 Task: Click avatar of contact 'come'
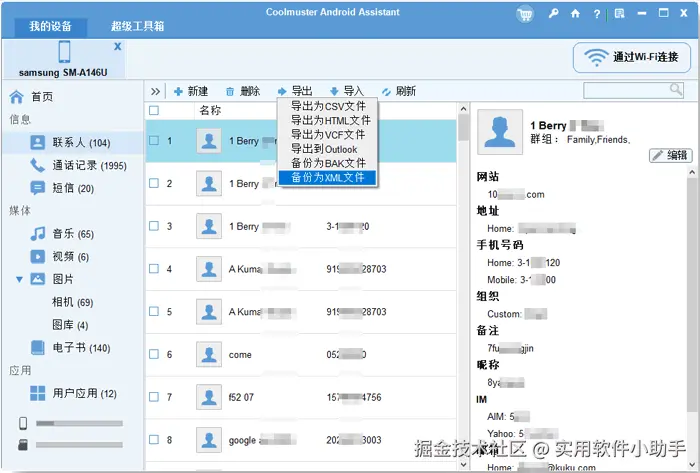(209, 354)
